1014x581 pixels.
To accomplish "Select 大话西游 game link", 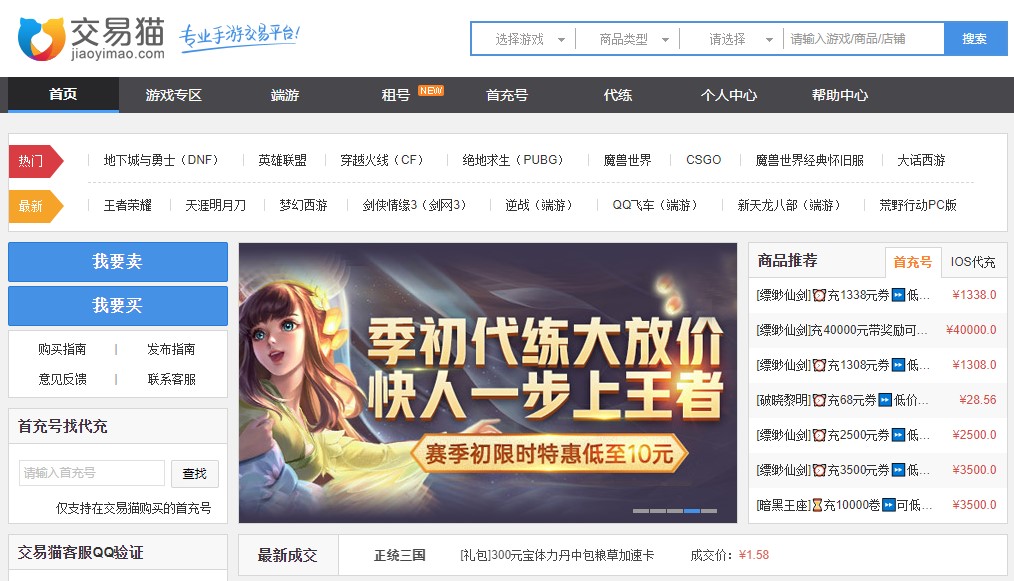I will pyautogui.click(x=921, y=160).
